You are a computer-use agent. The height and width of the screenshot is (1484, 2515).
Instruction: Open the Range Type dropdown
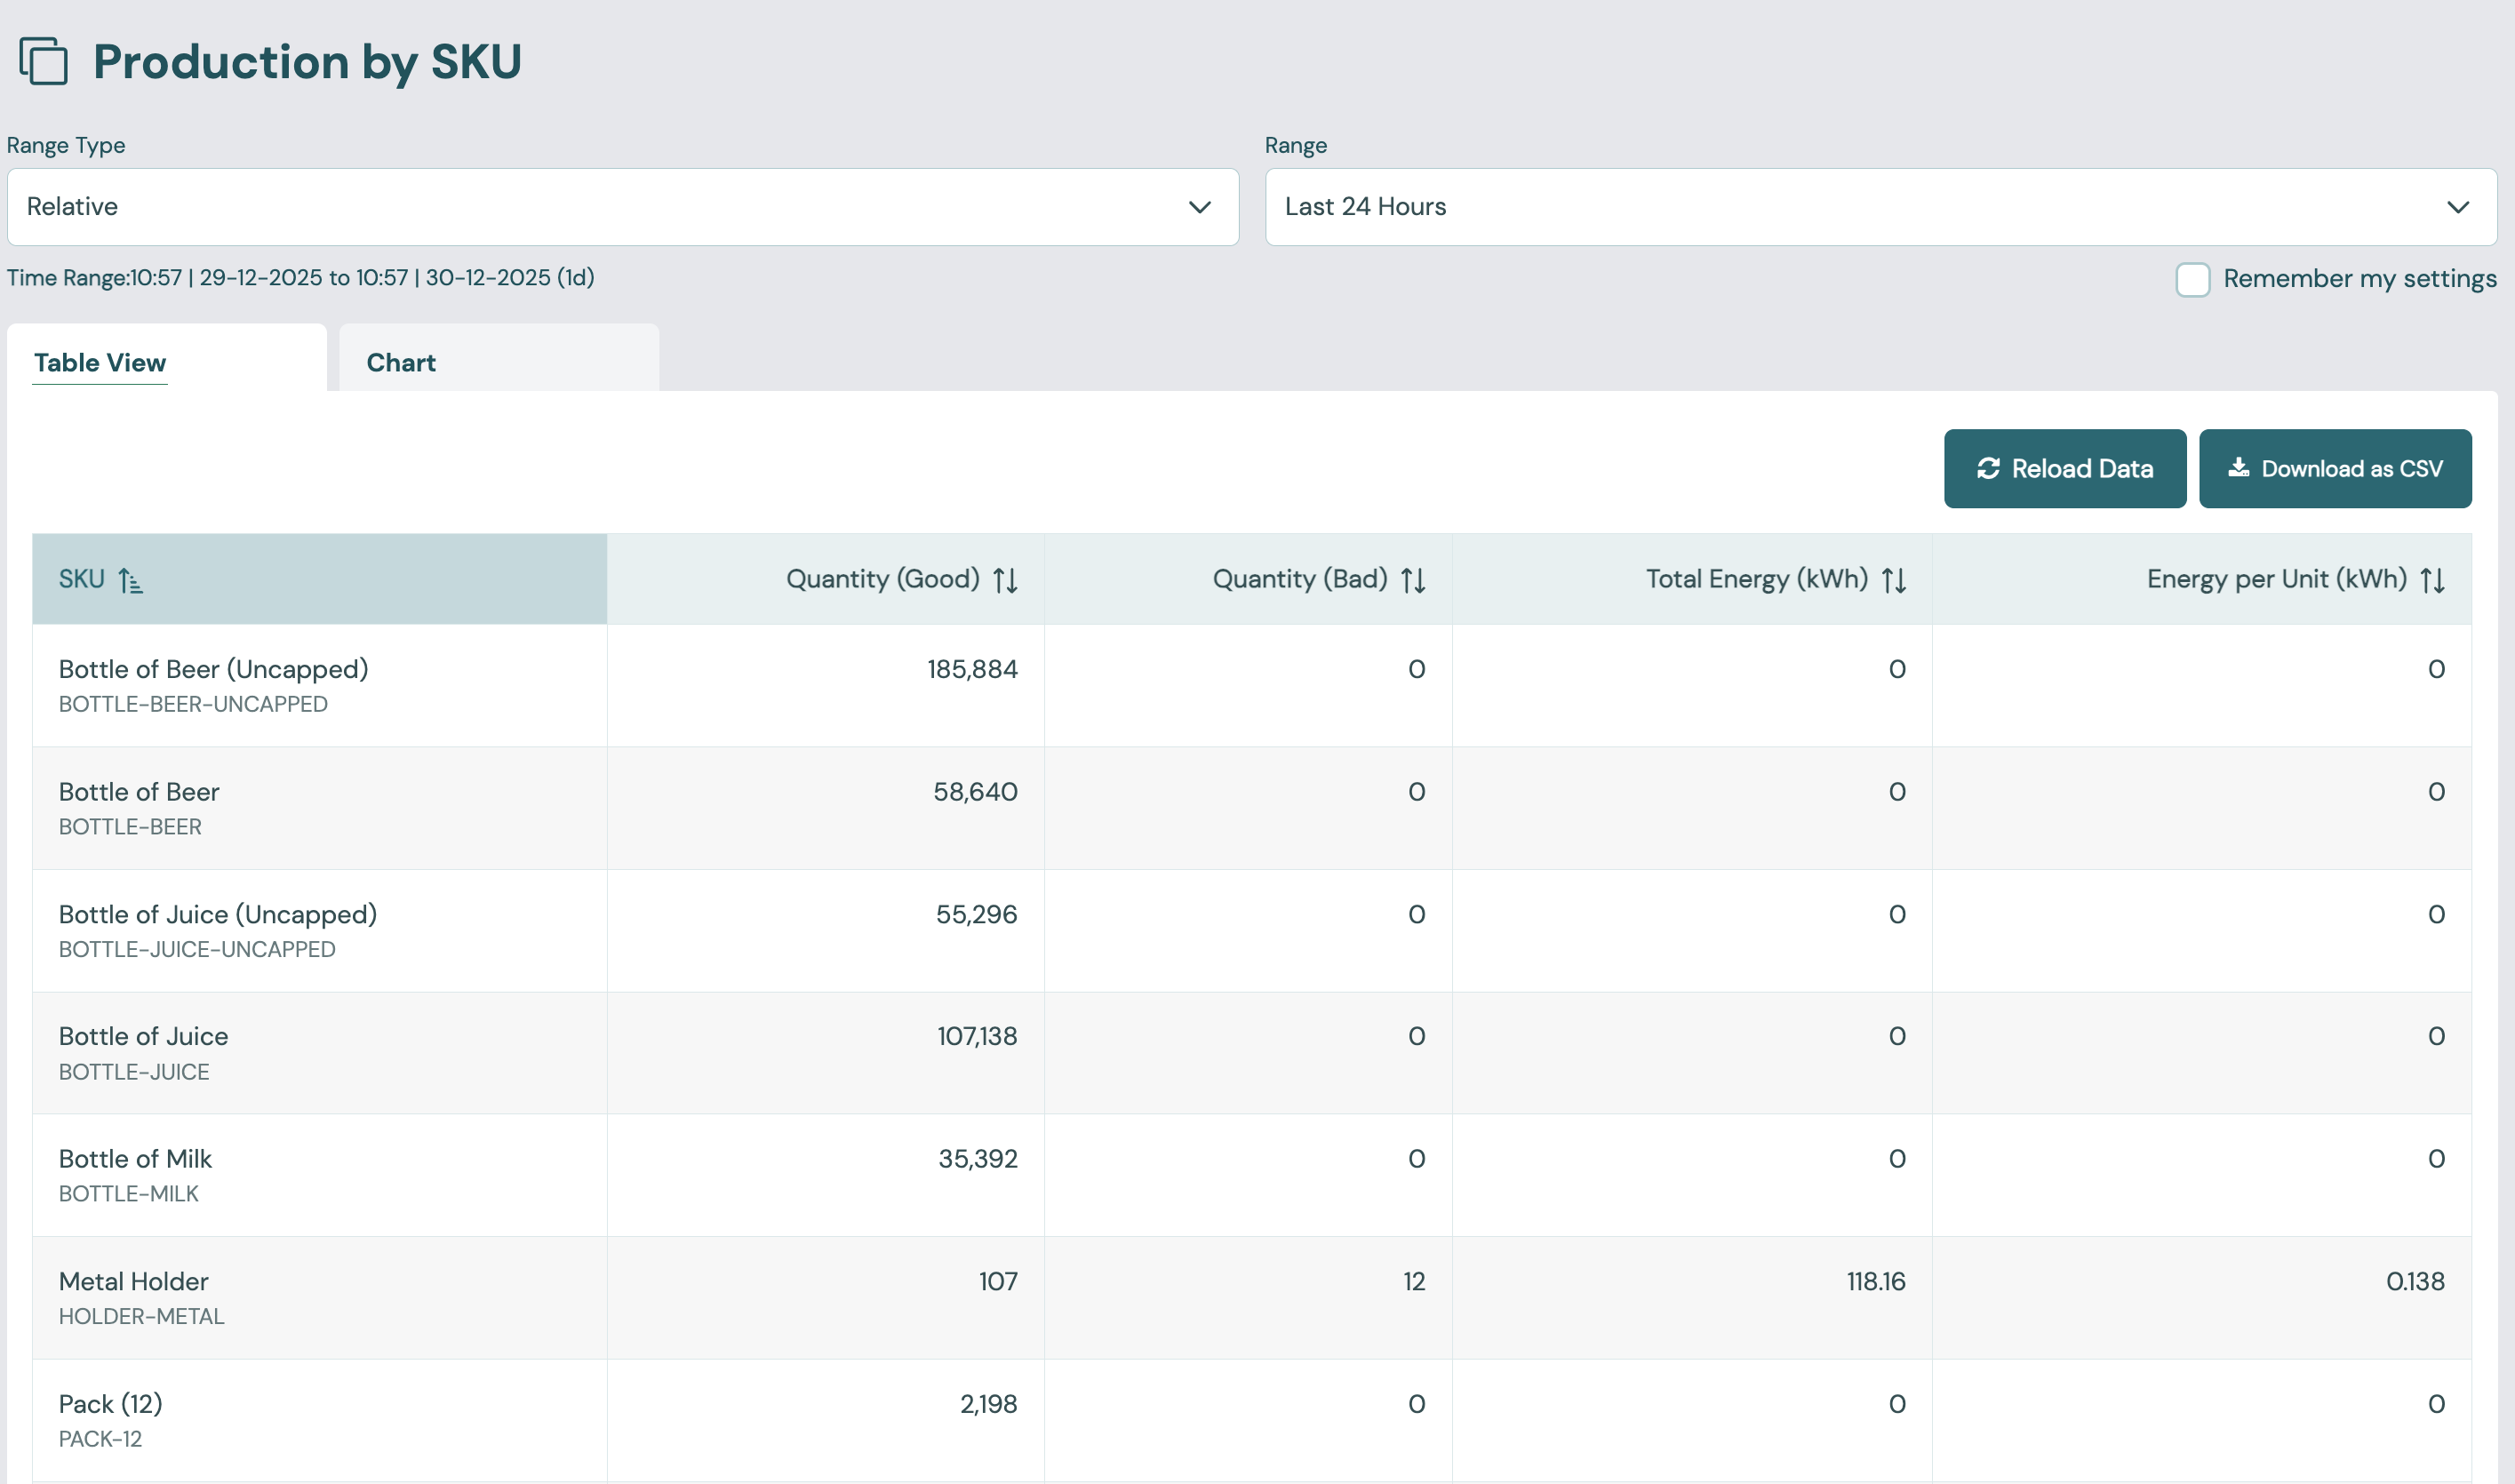(x=623, y=207)
